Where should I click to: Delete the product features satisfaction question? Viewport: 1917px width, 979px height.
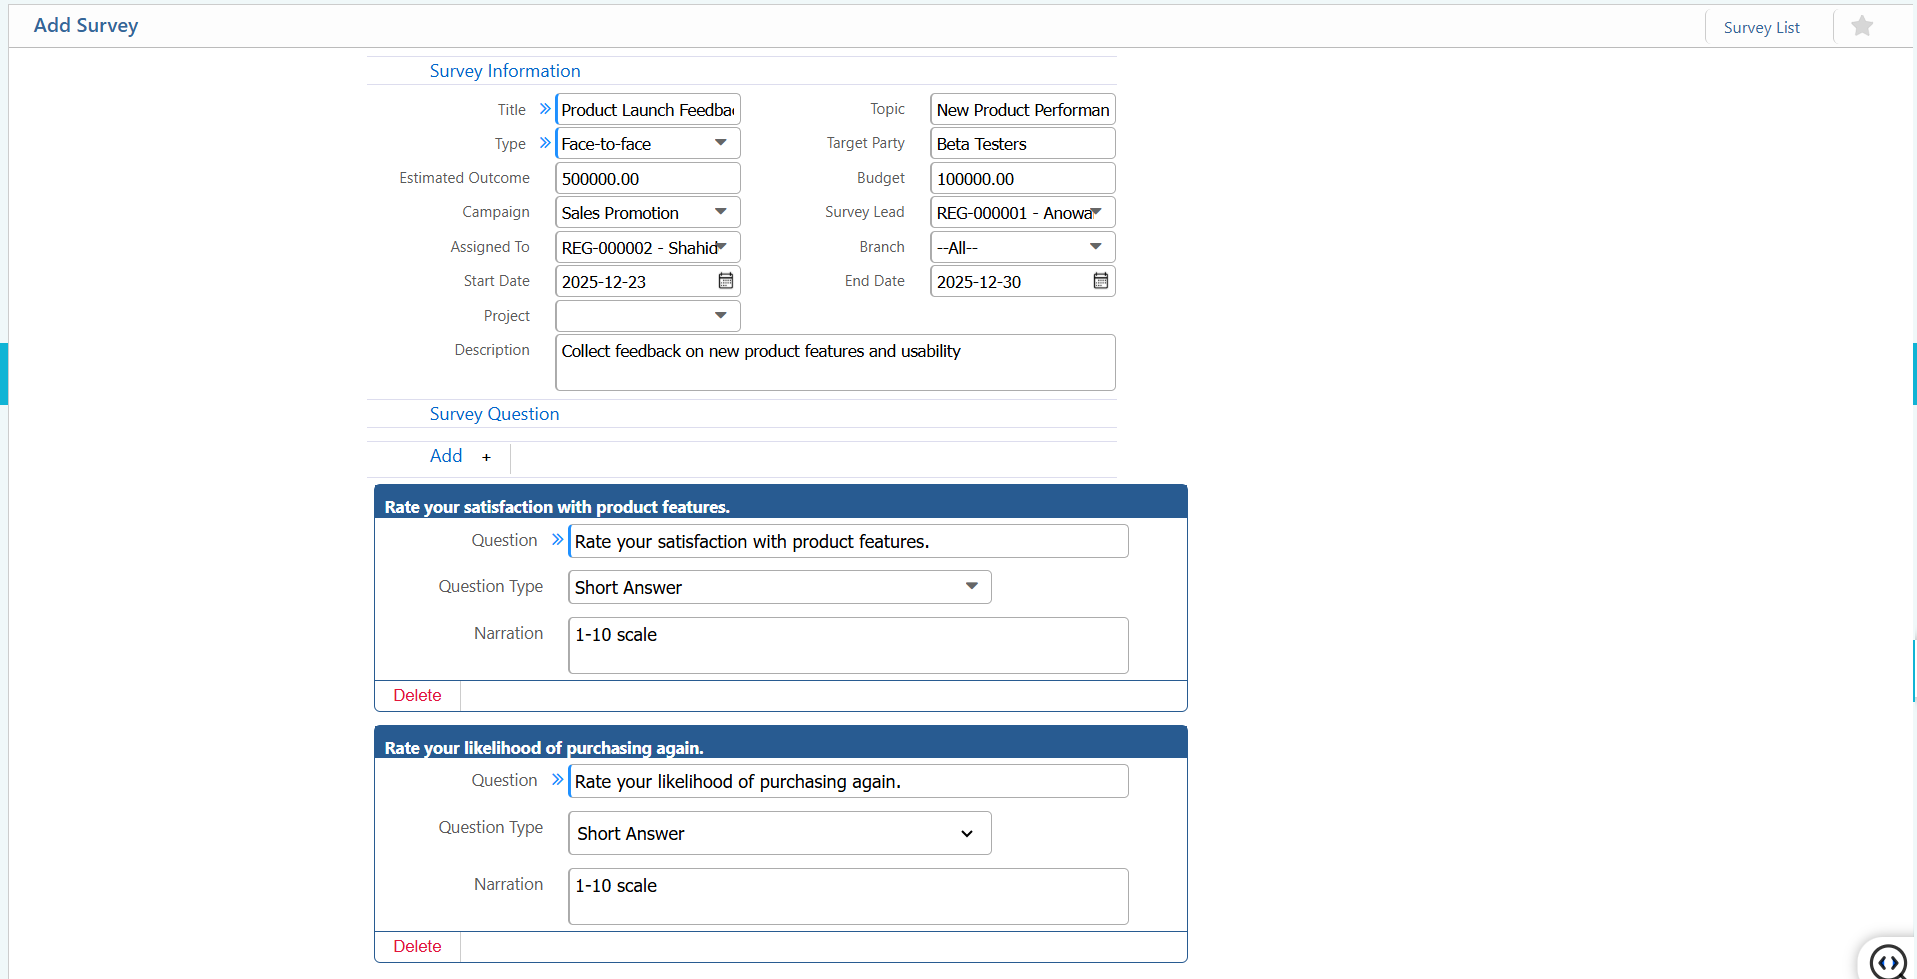pos(416,694)
